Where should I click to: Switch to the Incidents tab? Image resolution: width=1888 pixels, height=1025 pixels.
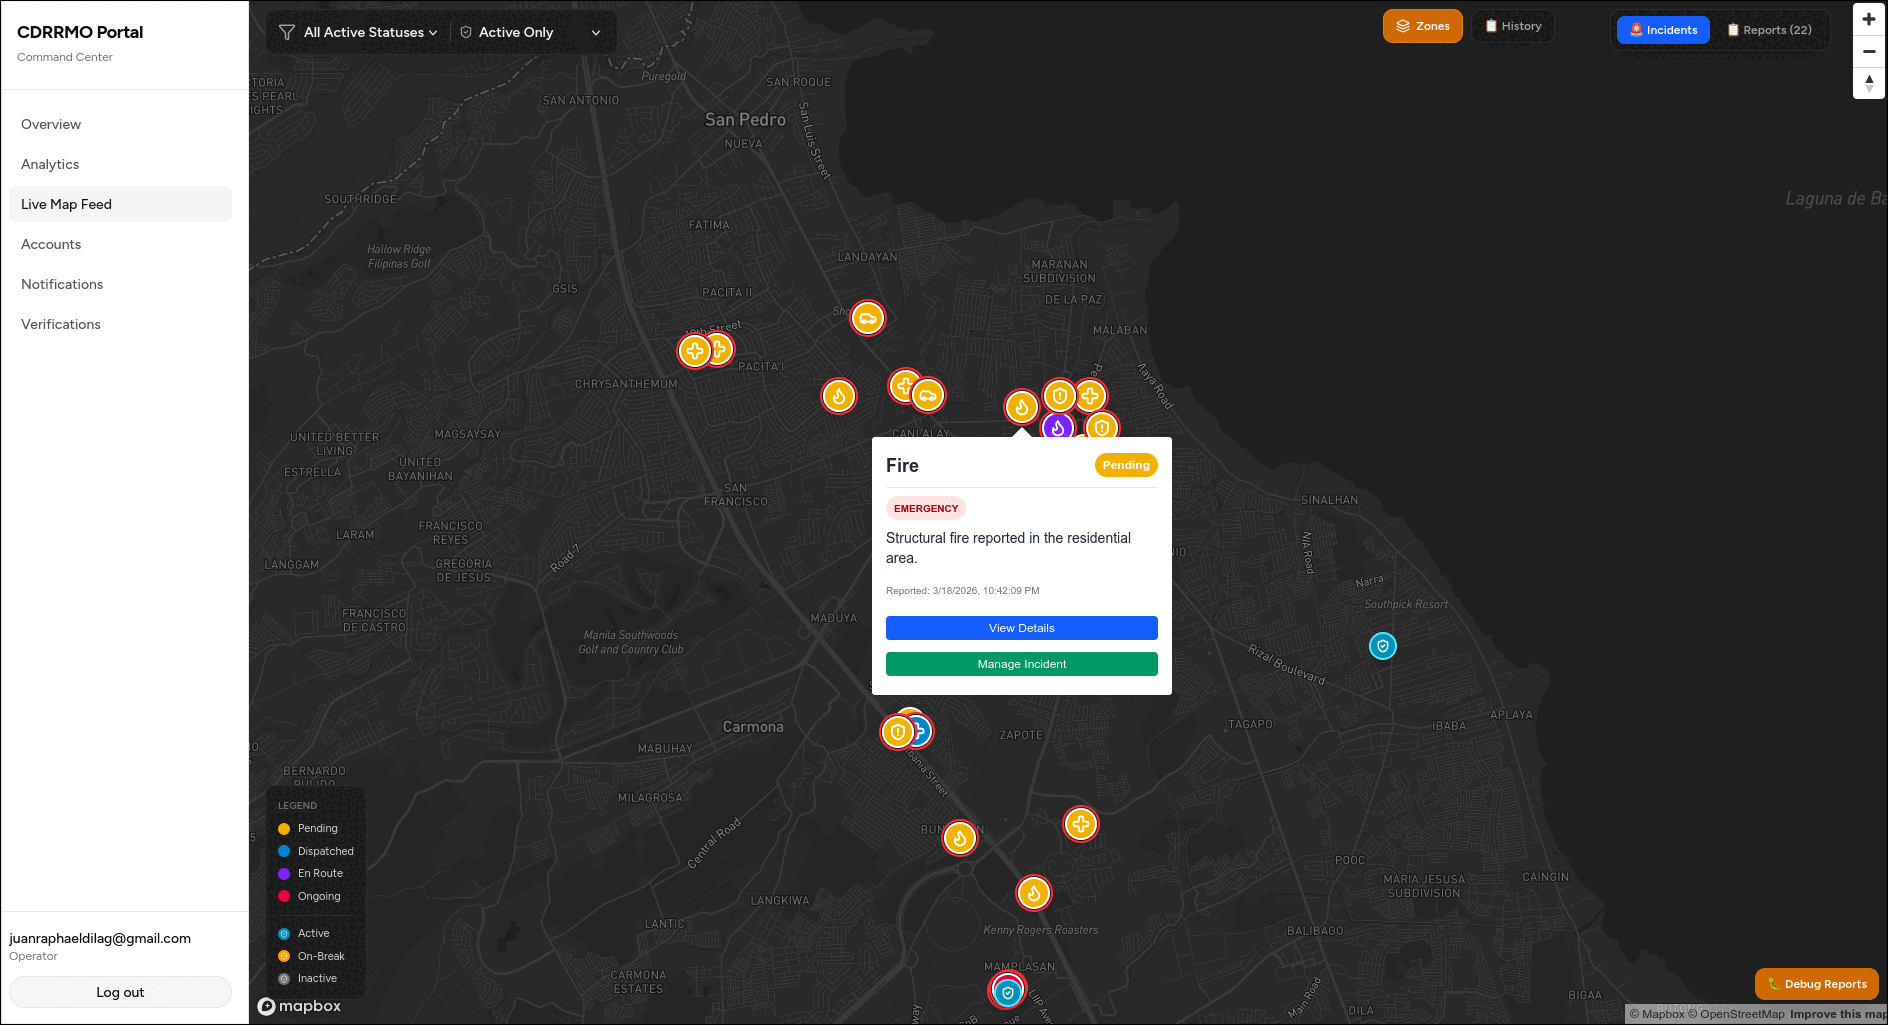coord(1663,30)
